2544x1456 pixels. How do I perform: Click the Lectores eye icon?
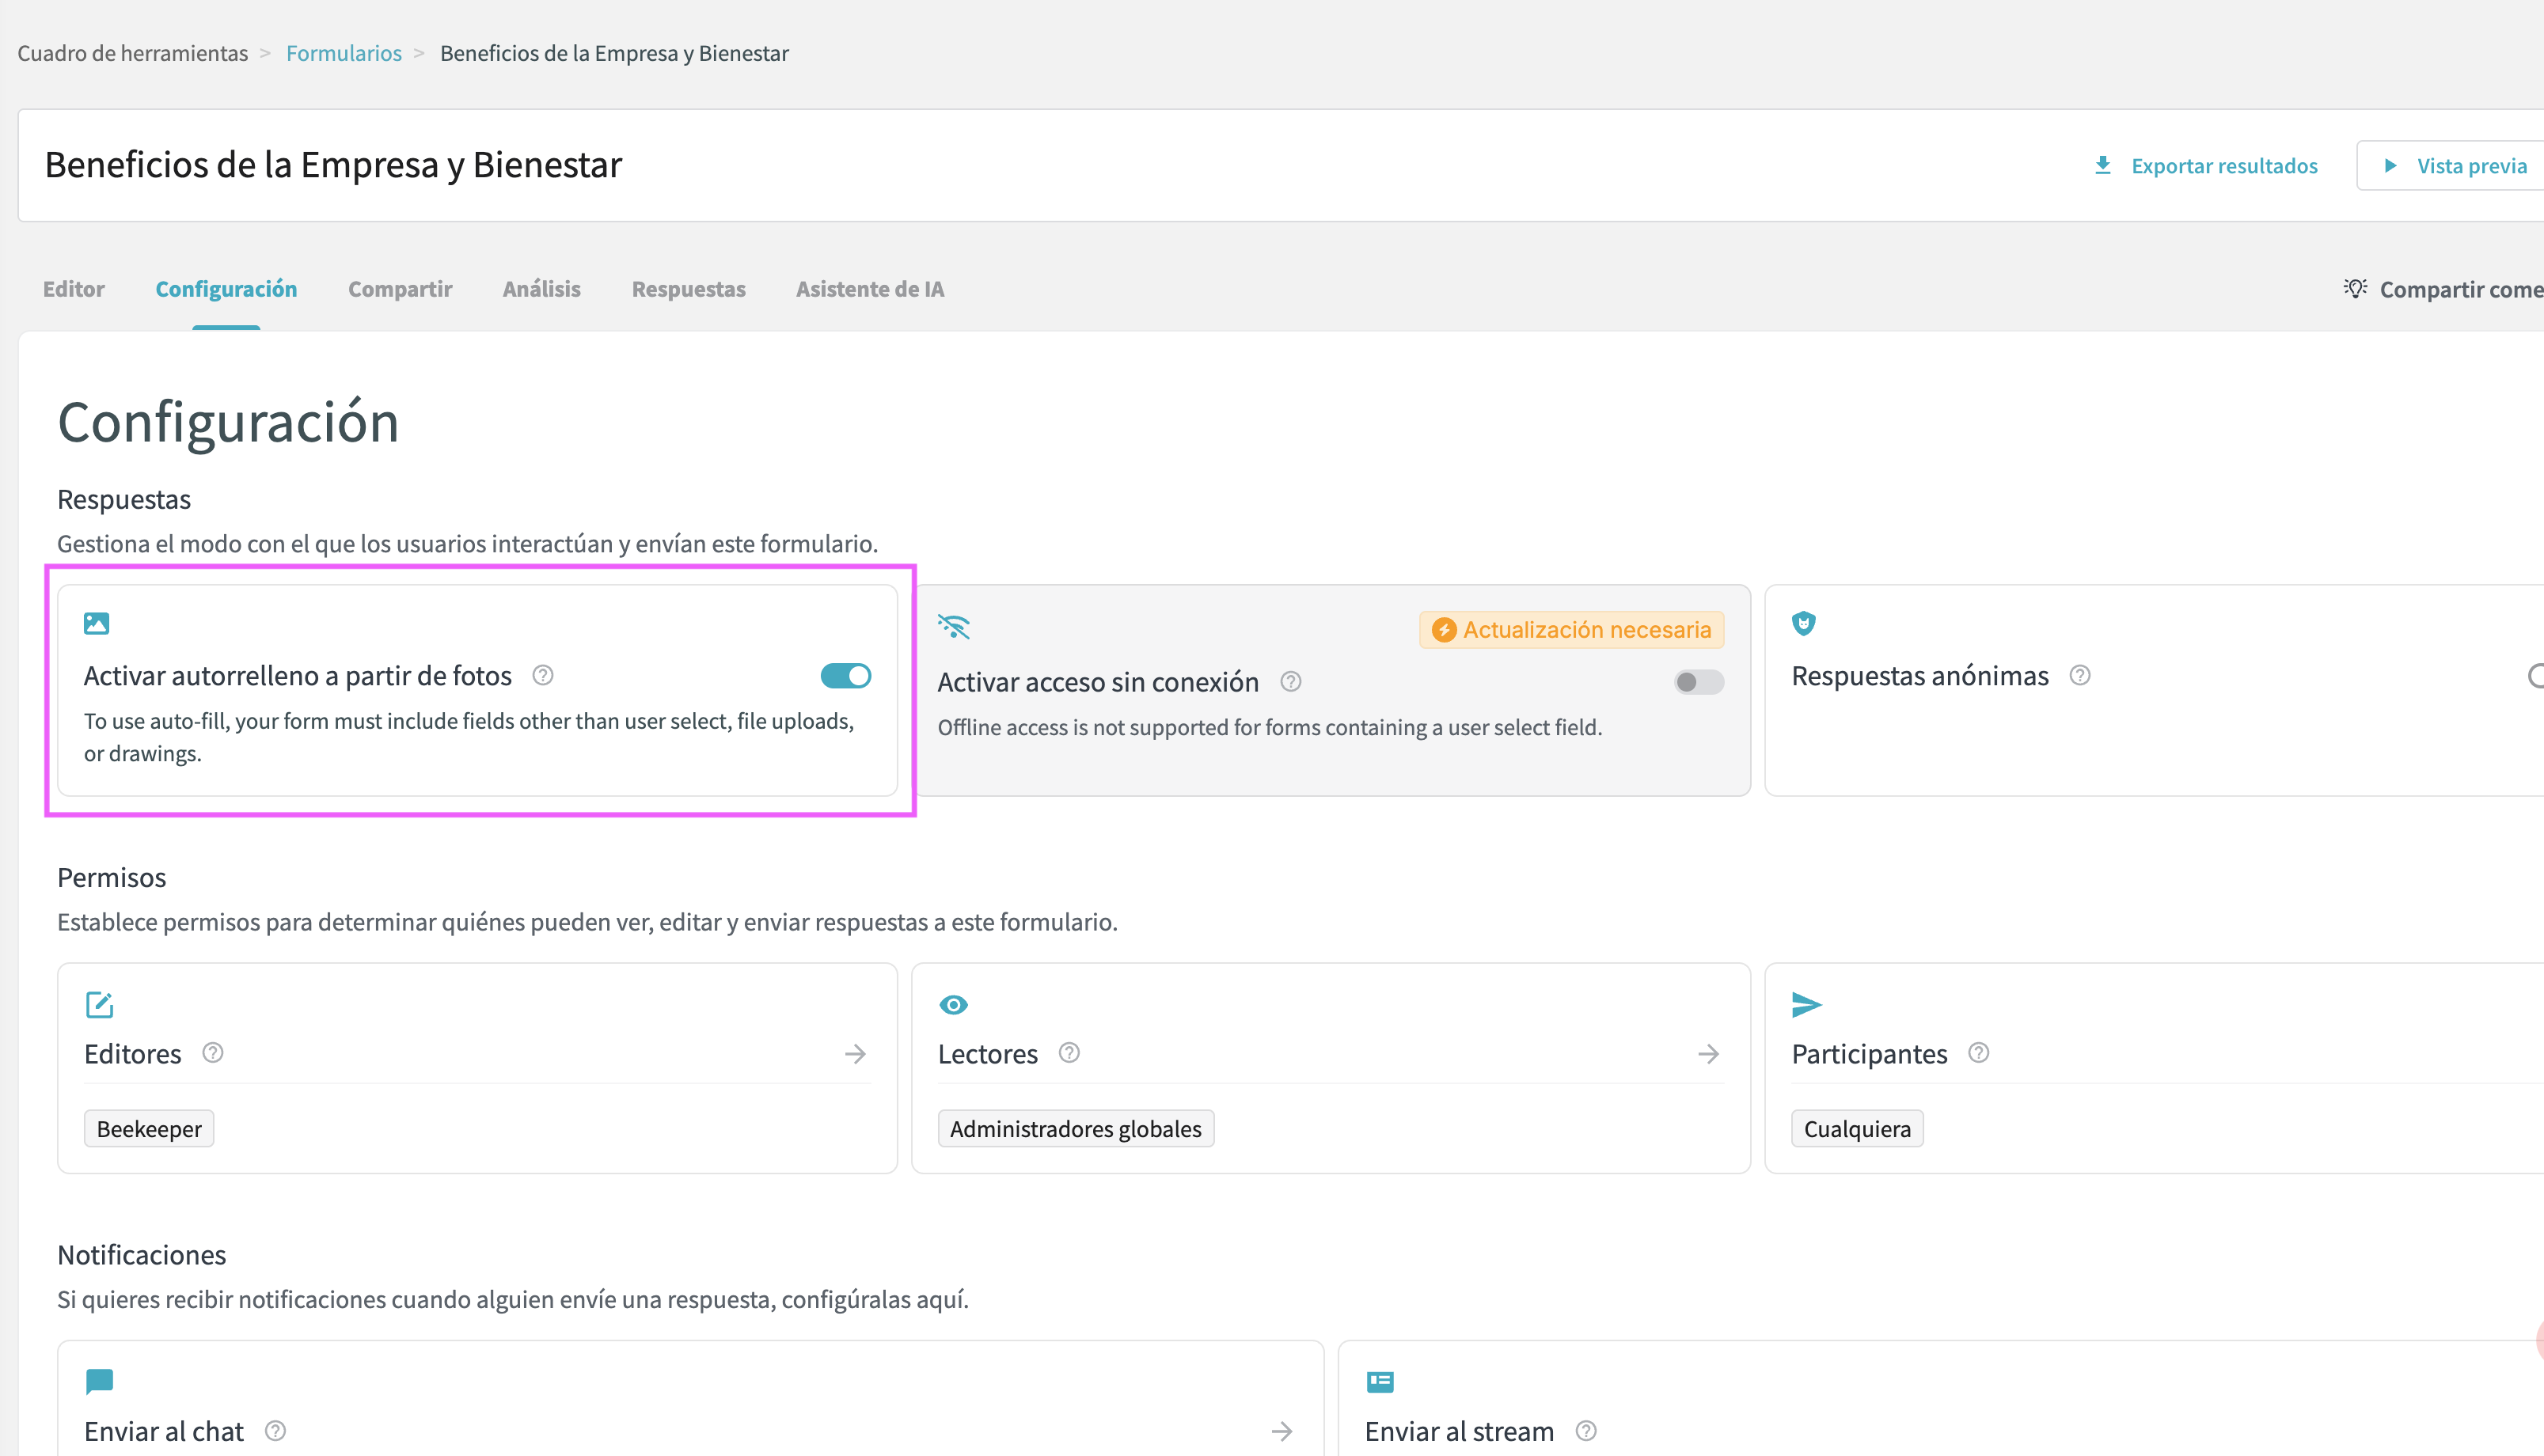point(953,1004)
